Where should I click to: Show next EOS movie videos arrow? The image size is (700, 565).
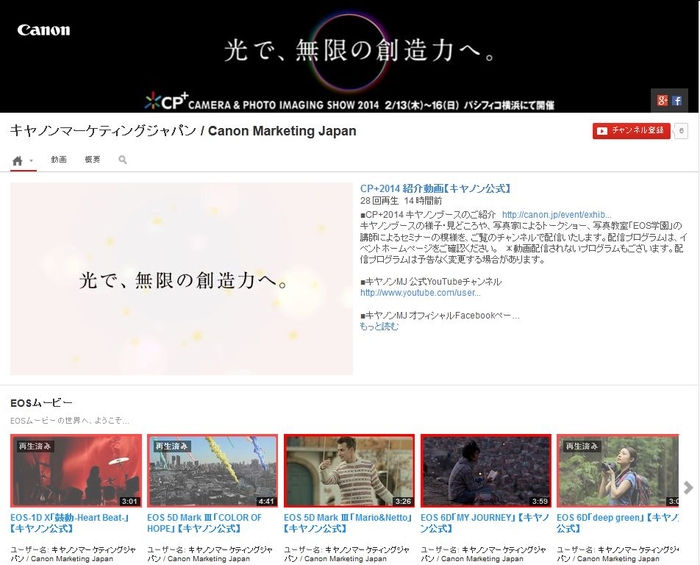[x=688, y=487]
